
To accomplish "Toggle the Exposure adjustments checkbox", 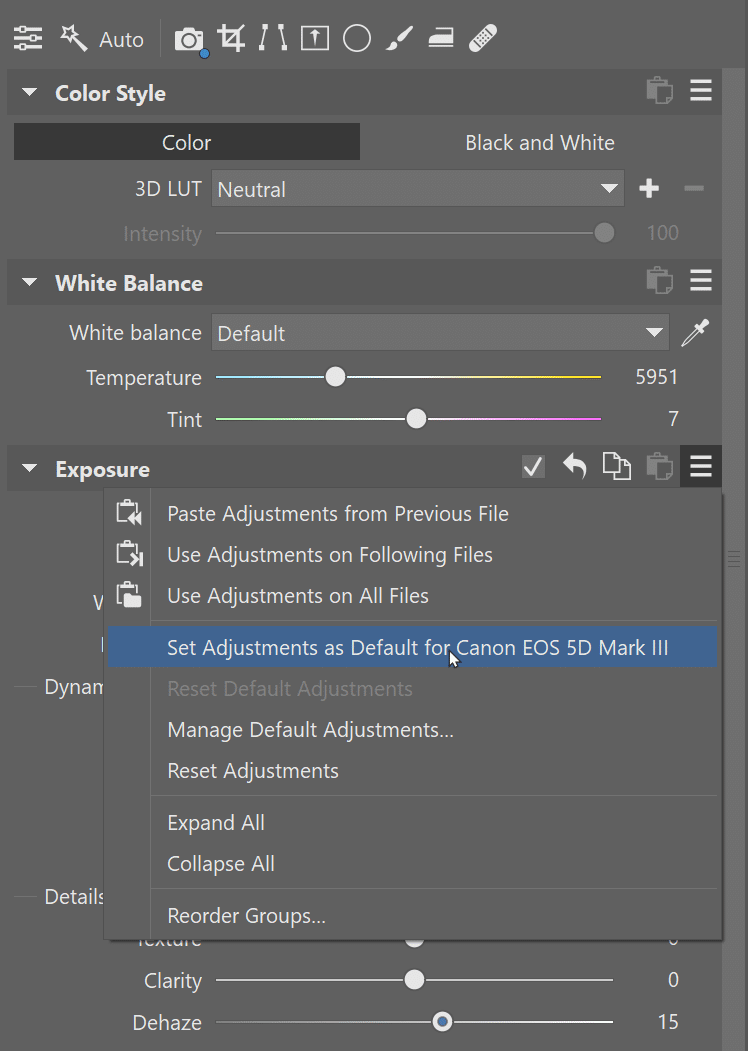I will pyautogui.click(x=533, y=466).
